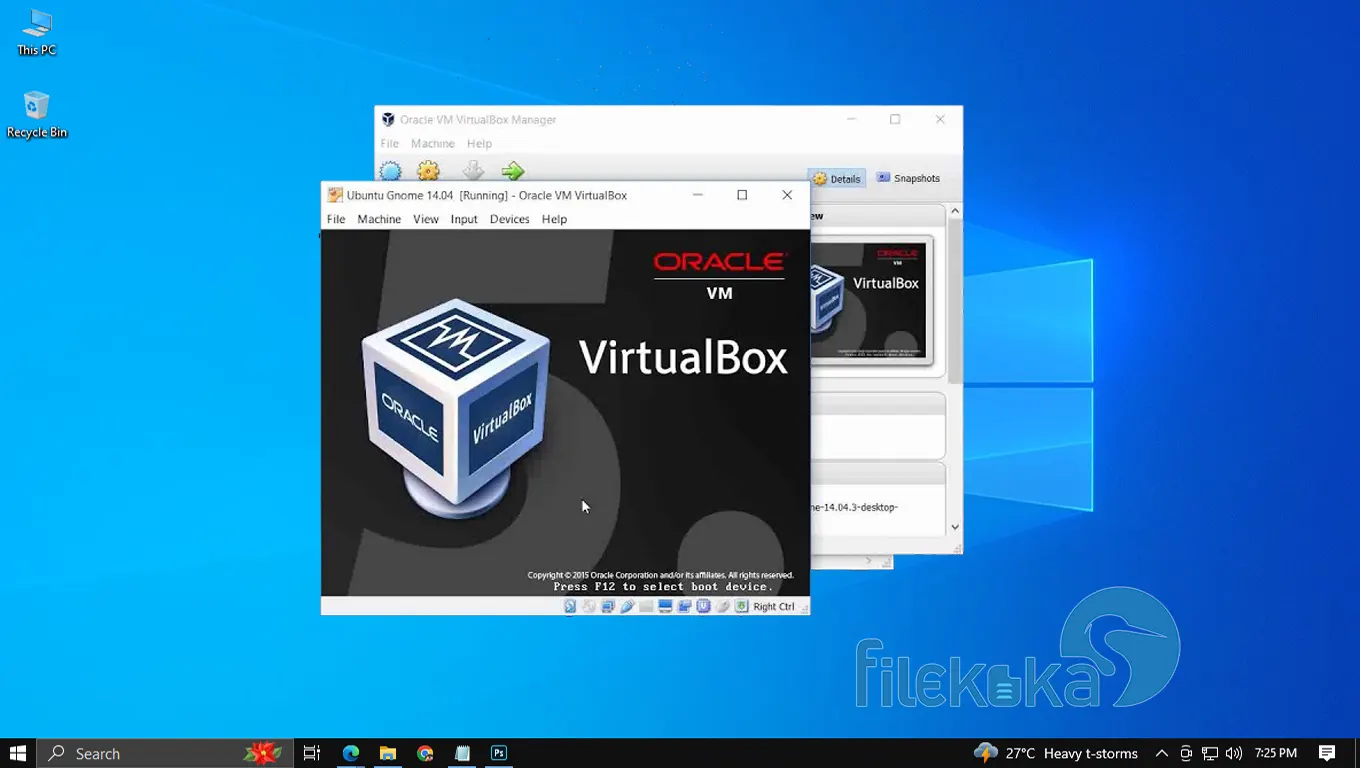
Task: Click the grayed shared folders indicator in VM status bar
Action: (646, 606)
